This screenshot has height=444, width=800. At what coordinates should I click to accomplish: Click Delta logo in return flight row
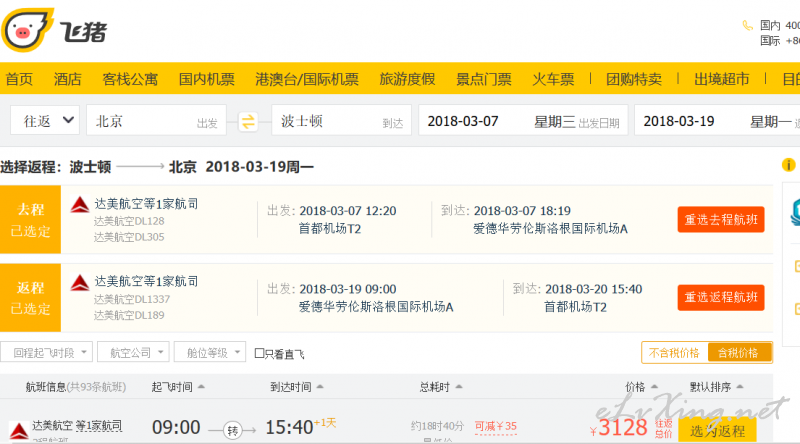point(80,282)
